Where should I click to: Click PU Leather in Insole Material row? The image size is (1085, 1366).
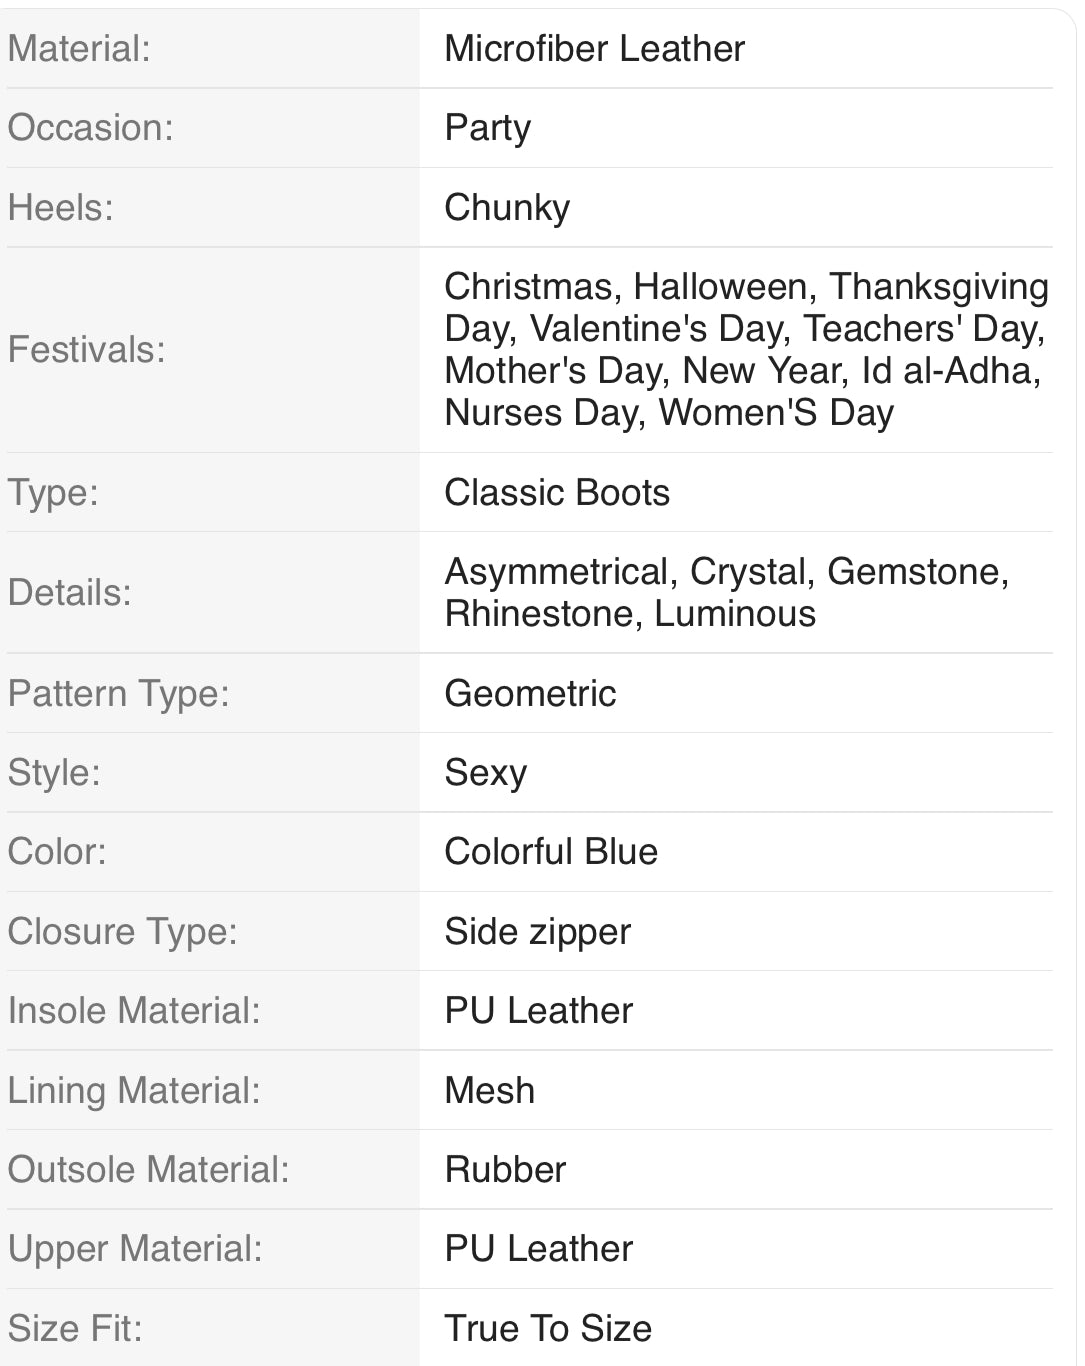point(538,1010)
